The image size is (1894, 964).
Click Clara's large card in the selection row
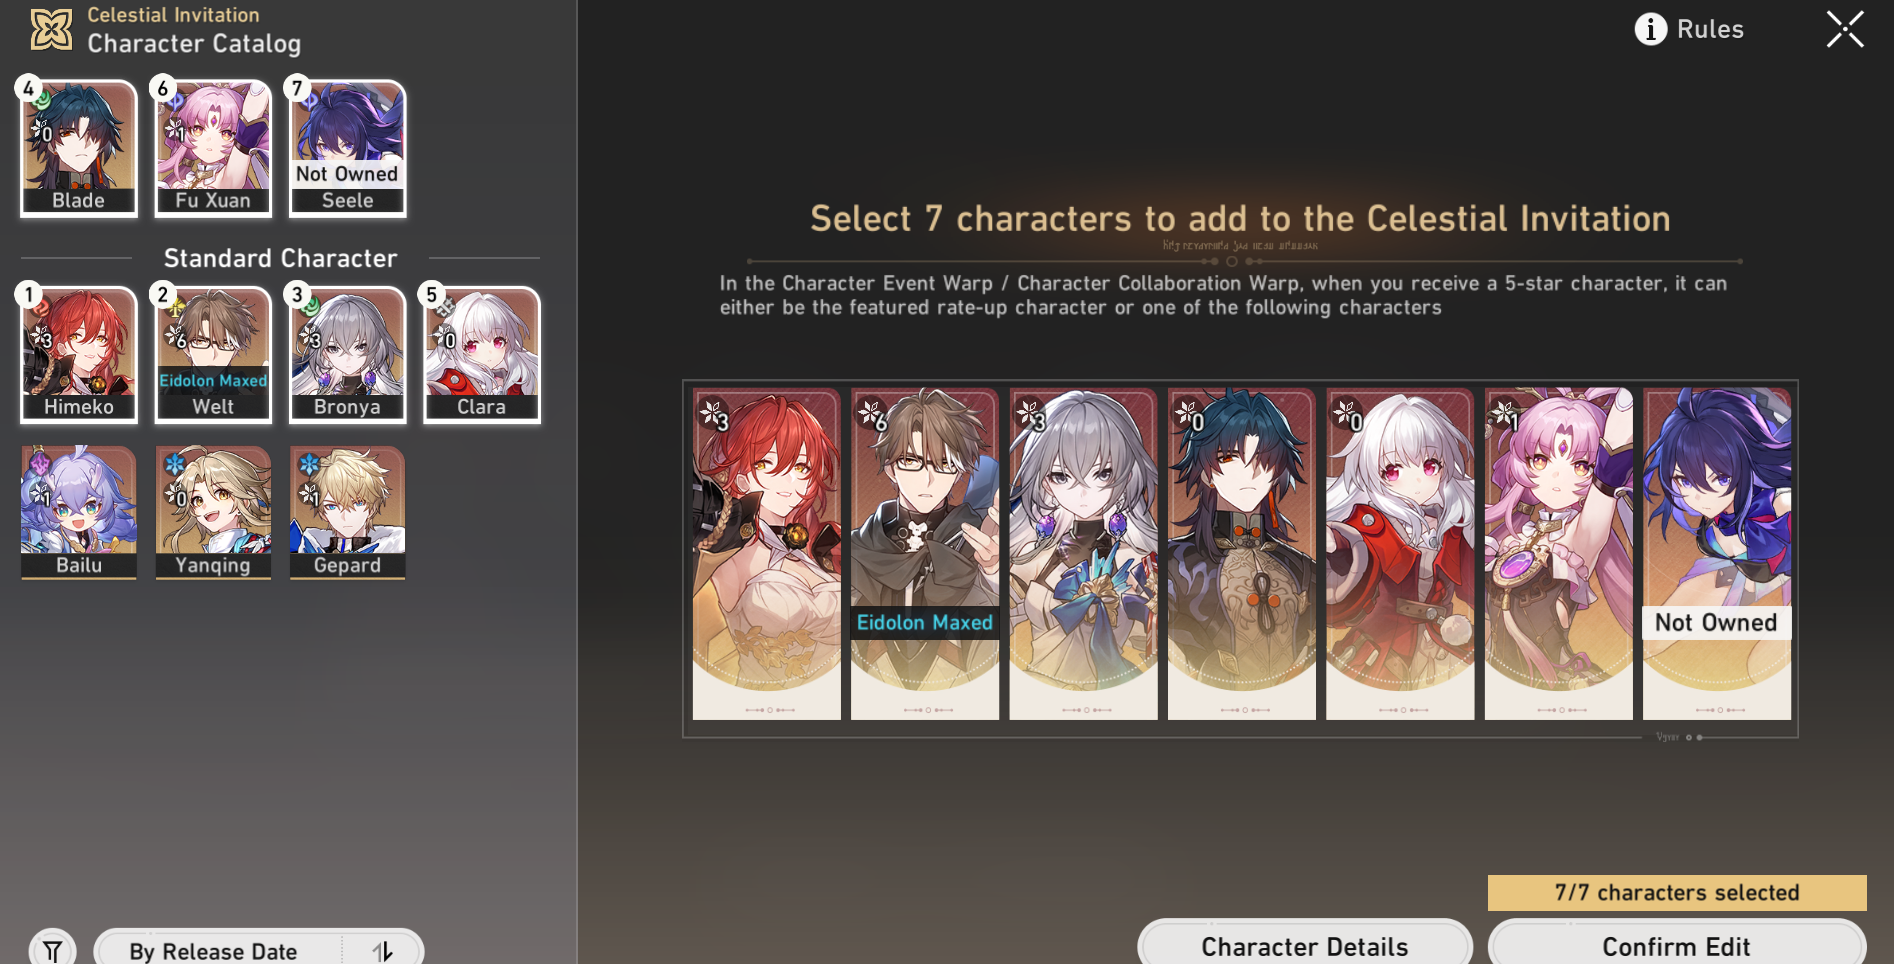coord(1400,554)
